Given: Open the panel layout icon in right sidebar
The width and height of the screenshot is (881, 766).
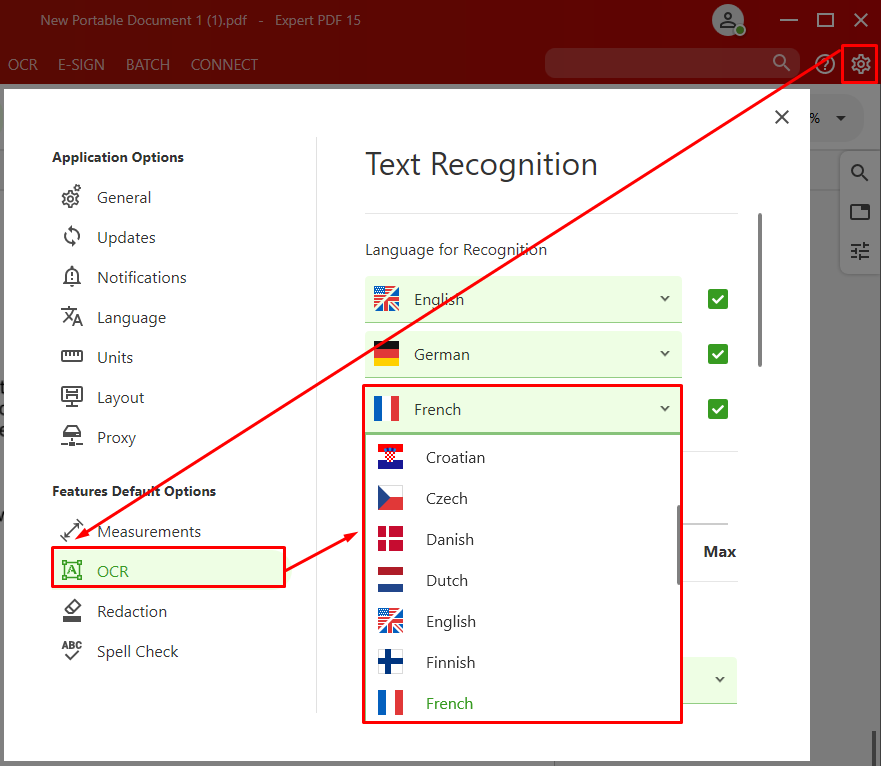Looking at the screenshot, I should [860, 212].
